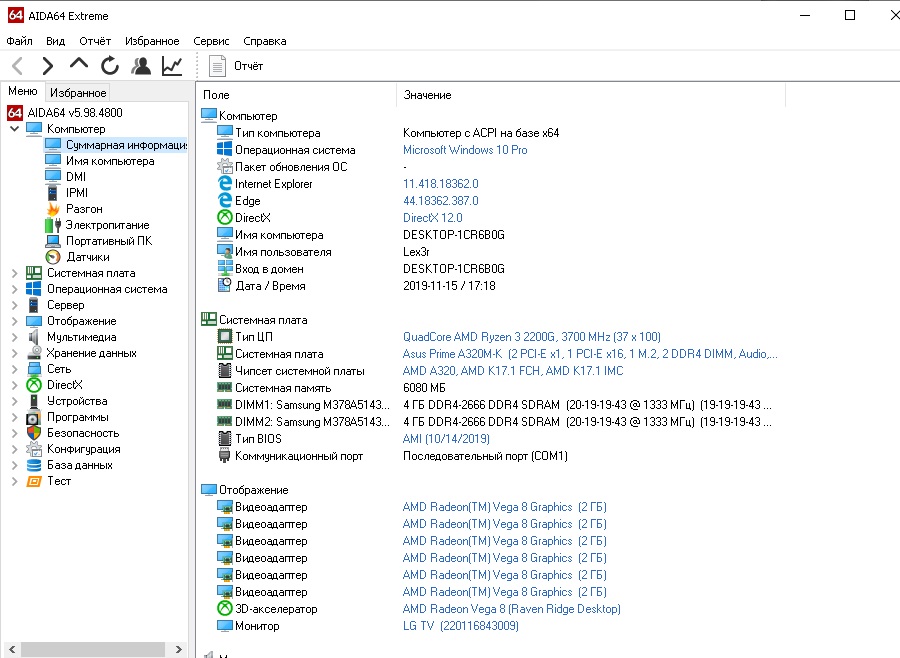Click the База данных database icon

point(34,465)
